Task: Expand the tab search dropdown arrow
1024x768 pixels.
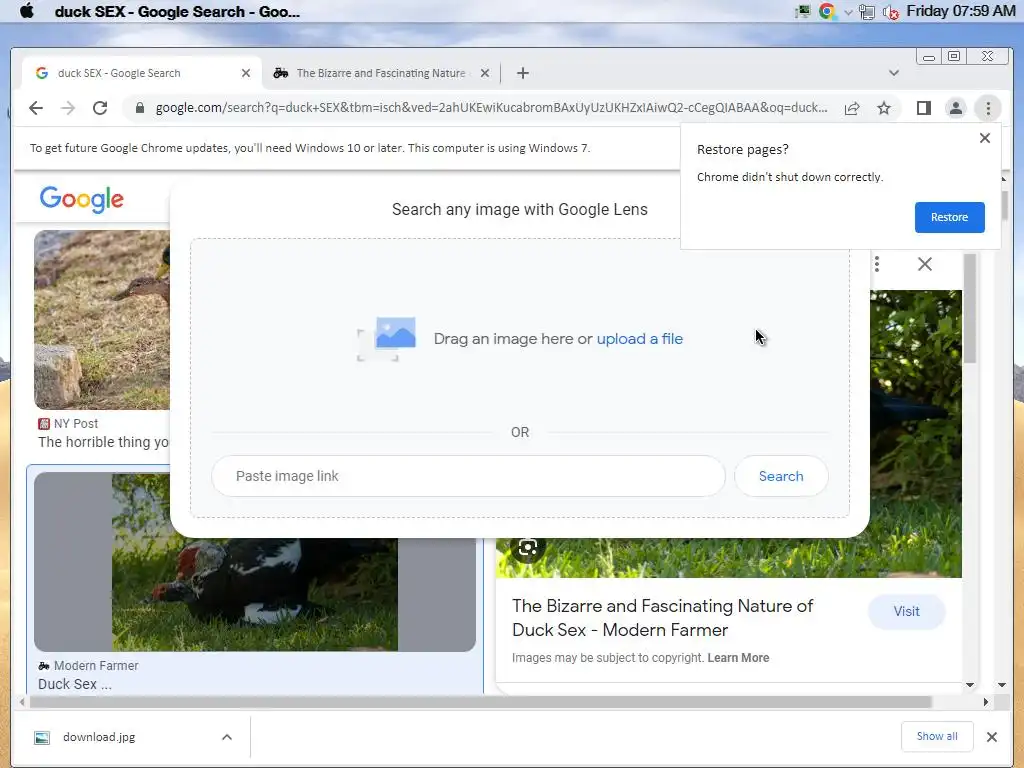Action: [x=894, y=73]
